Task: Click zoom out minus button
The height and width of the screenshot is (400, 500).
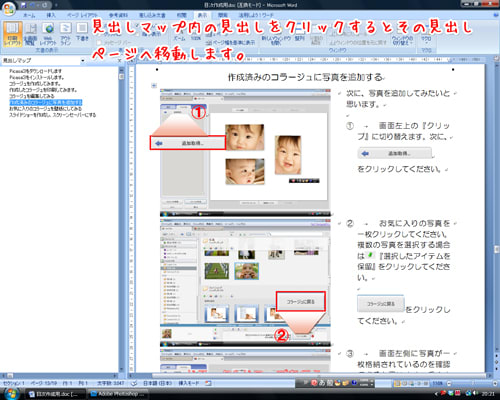Action: pyautogui.click(x=449, y=384)
